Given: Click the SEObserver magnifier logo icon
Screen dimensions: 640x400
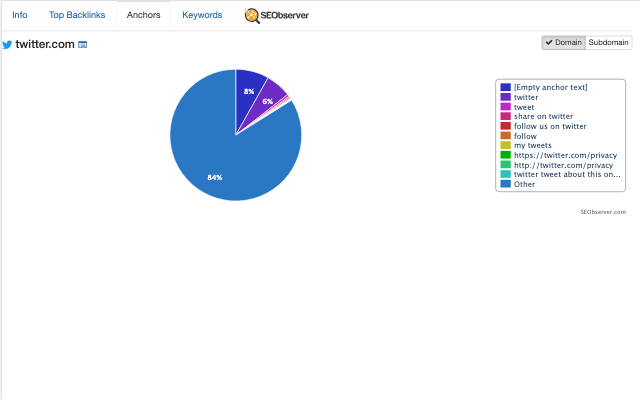Looking at the screenshot, I should tap(252, 16).
